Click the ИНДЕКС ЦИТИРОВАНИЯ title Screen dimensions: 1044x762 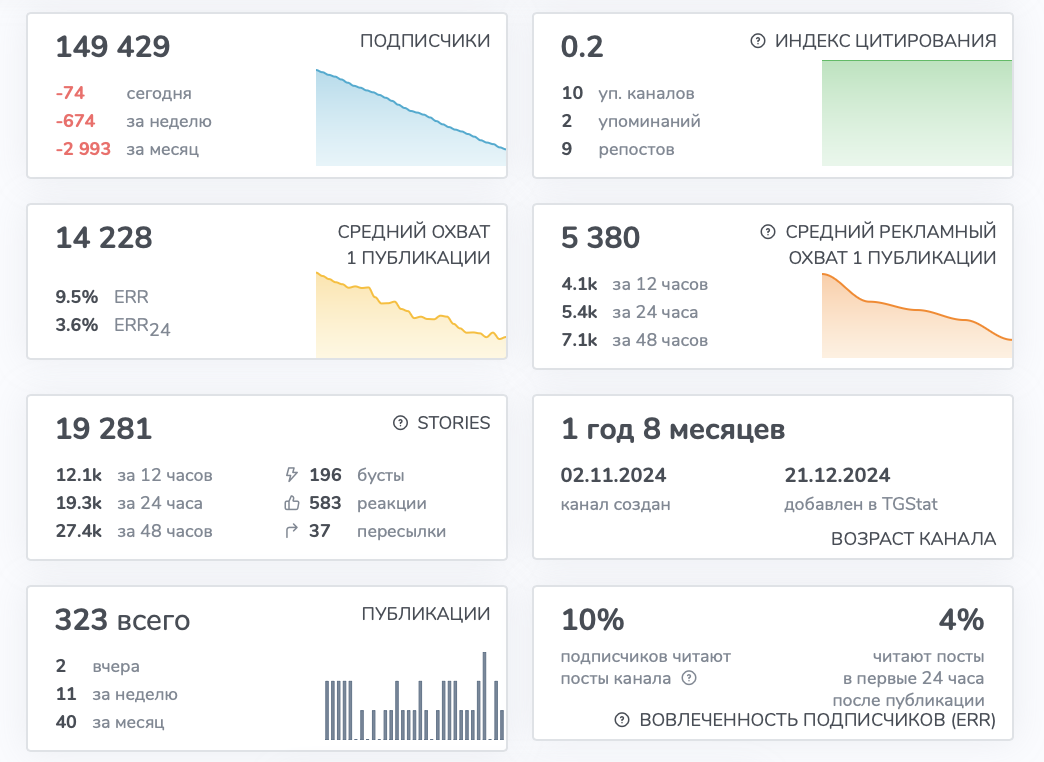(886, 41)
